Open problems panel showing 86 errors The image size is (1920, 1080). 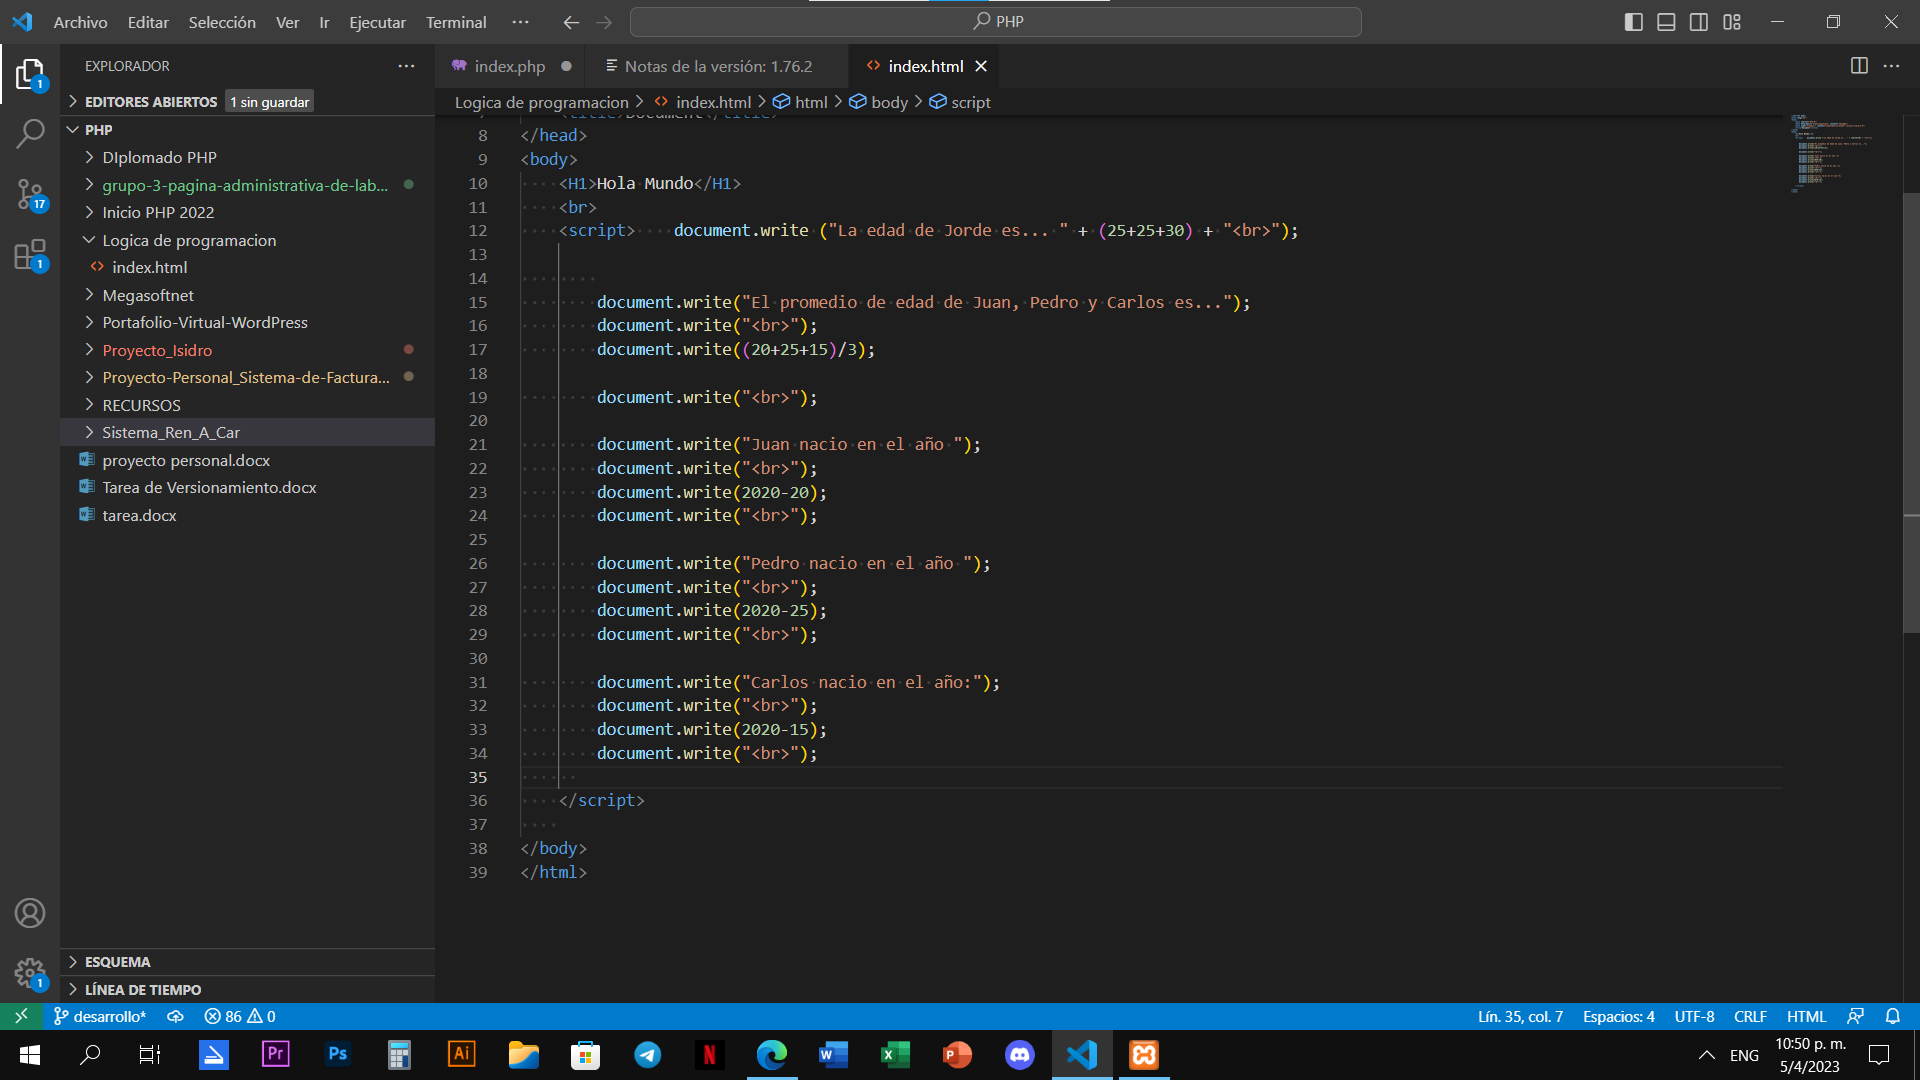click(x=240, y=1016)
